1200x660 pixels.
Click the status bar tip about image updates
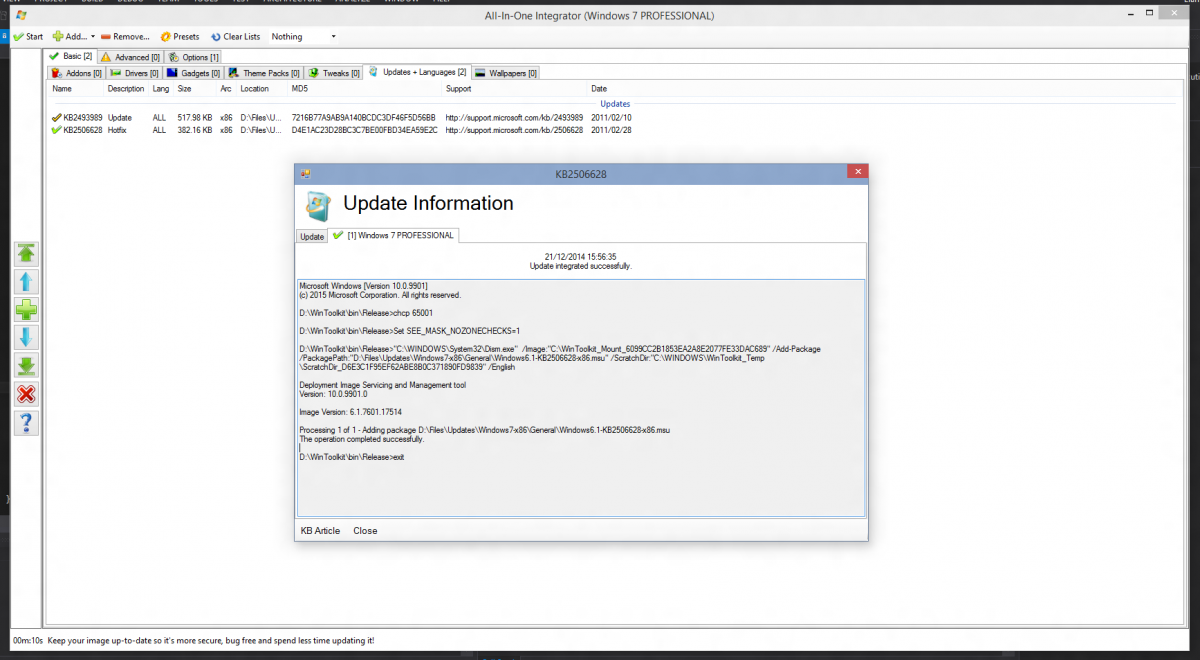pyautogui.click(x=209, y=640)
